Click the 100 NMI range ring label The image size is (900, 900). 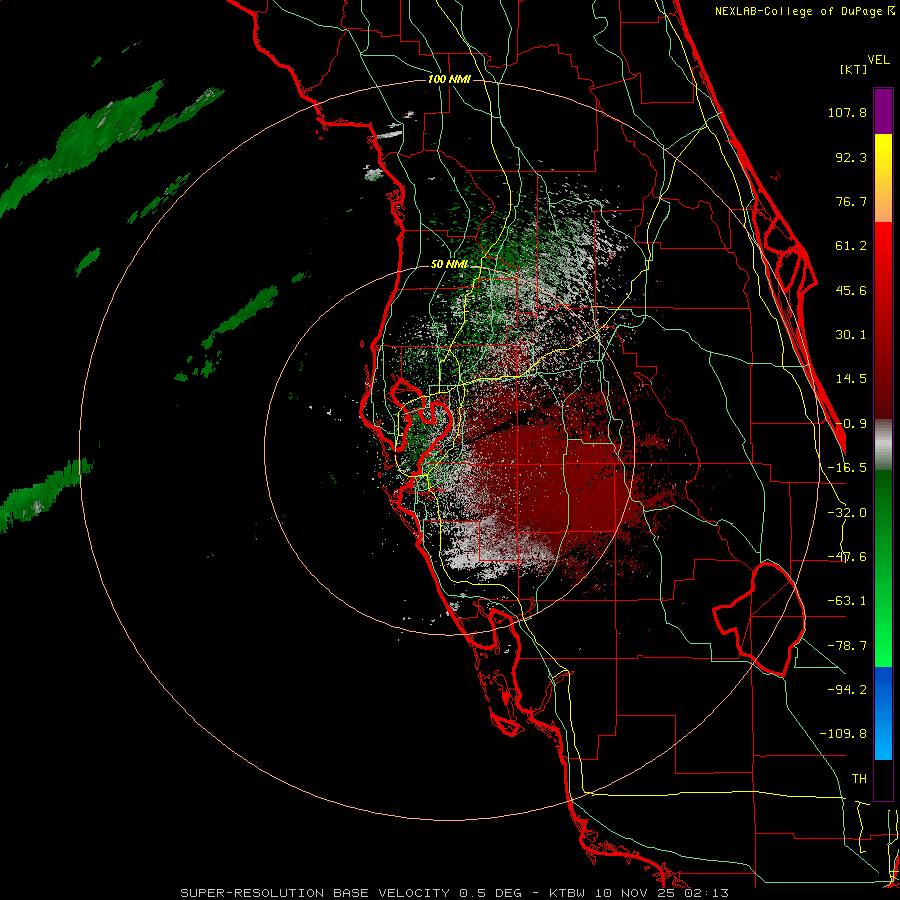point(449,79)
